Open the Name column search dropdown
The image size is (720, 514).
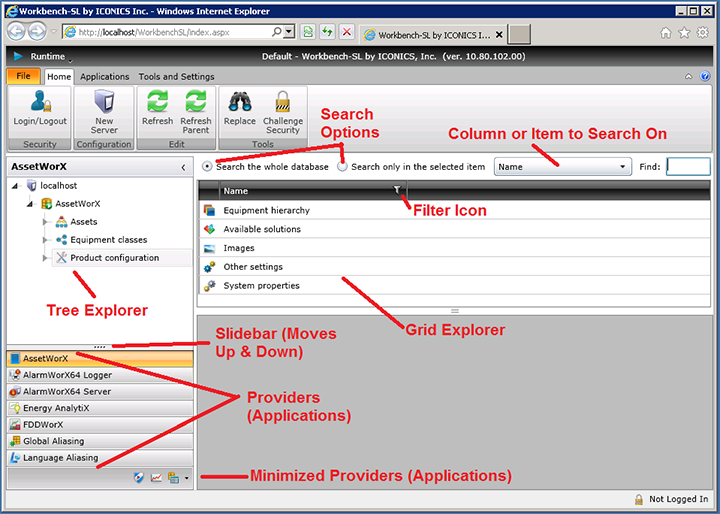coord(623,167)
